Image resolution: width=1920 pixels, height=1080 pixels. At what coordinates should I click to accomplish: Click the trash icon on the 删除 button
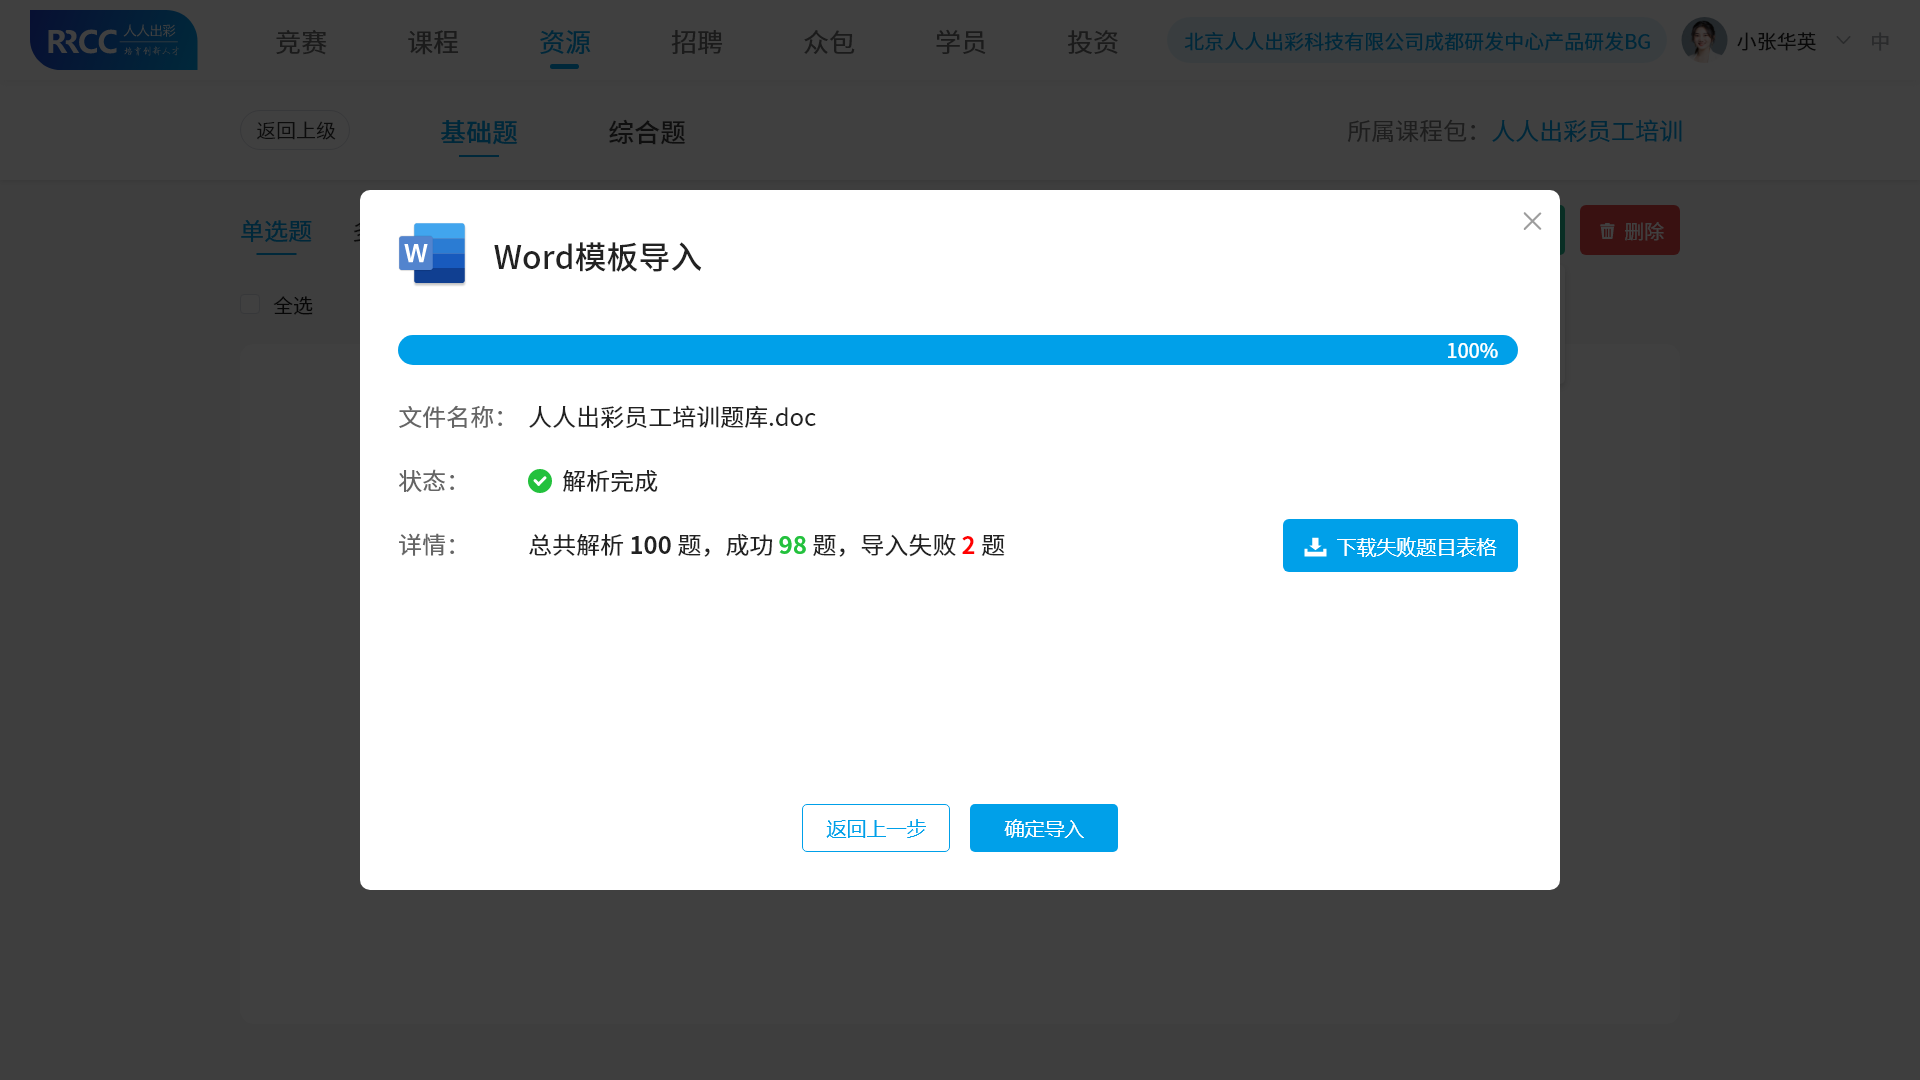tap(1607, 231)
